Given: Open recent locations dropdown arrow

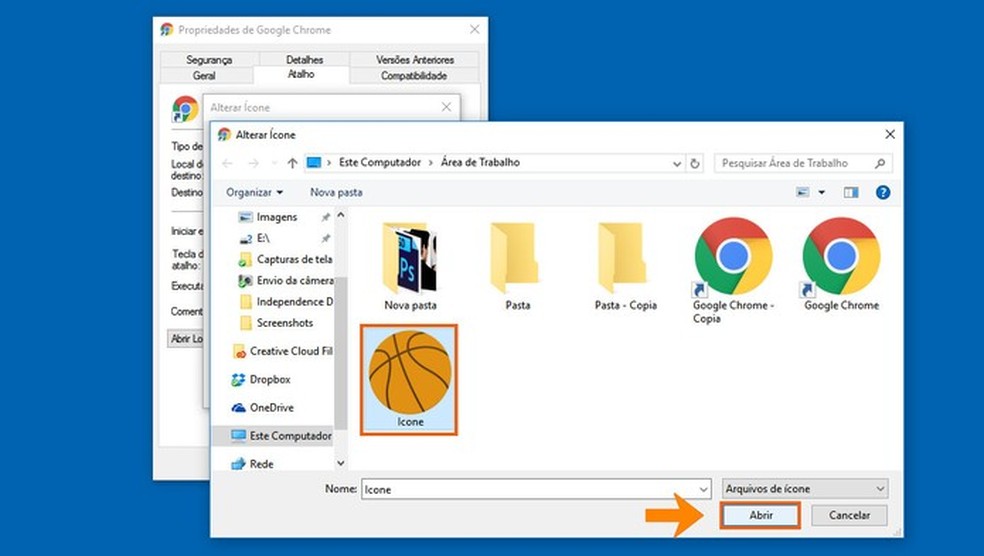Looking at the screenshot, I should coord(274,163).
